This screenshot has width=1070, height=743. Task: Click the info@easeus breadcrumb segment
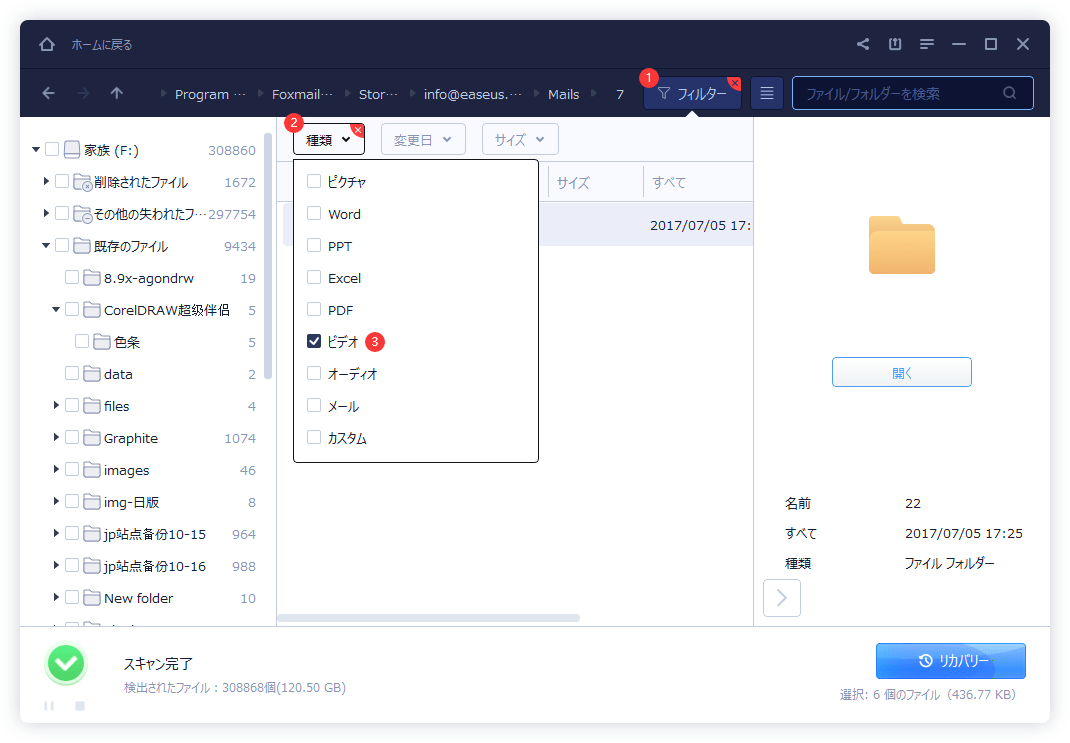tap(472, 94)
